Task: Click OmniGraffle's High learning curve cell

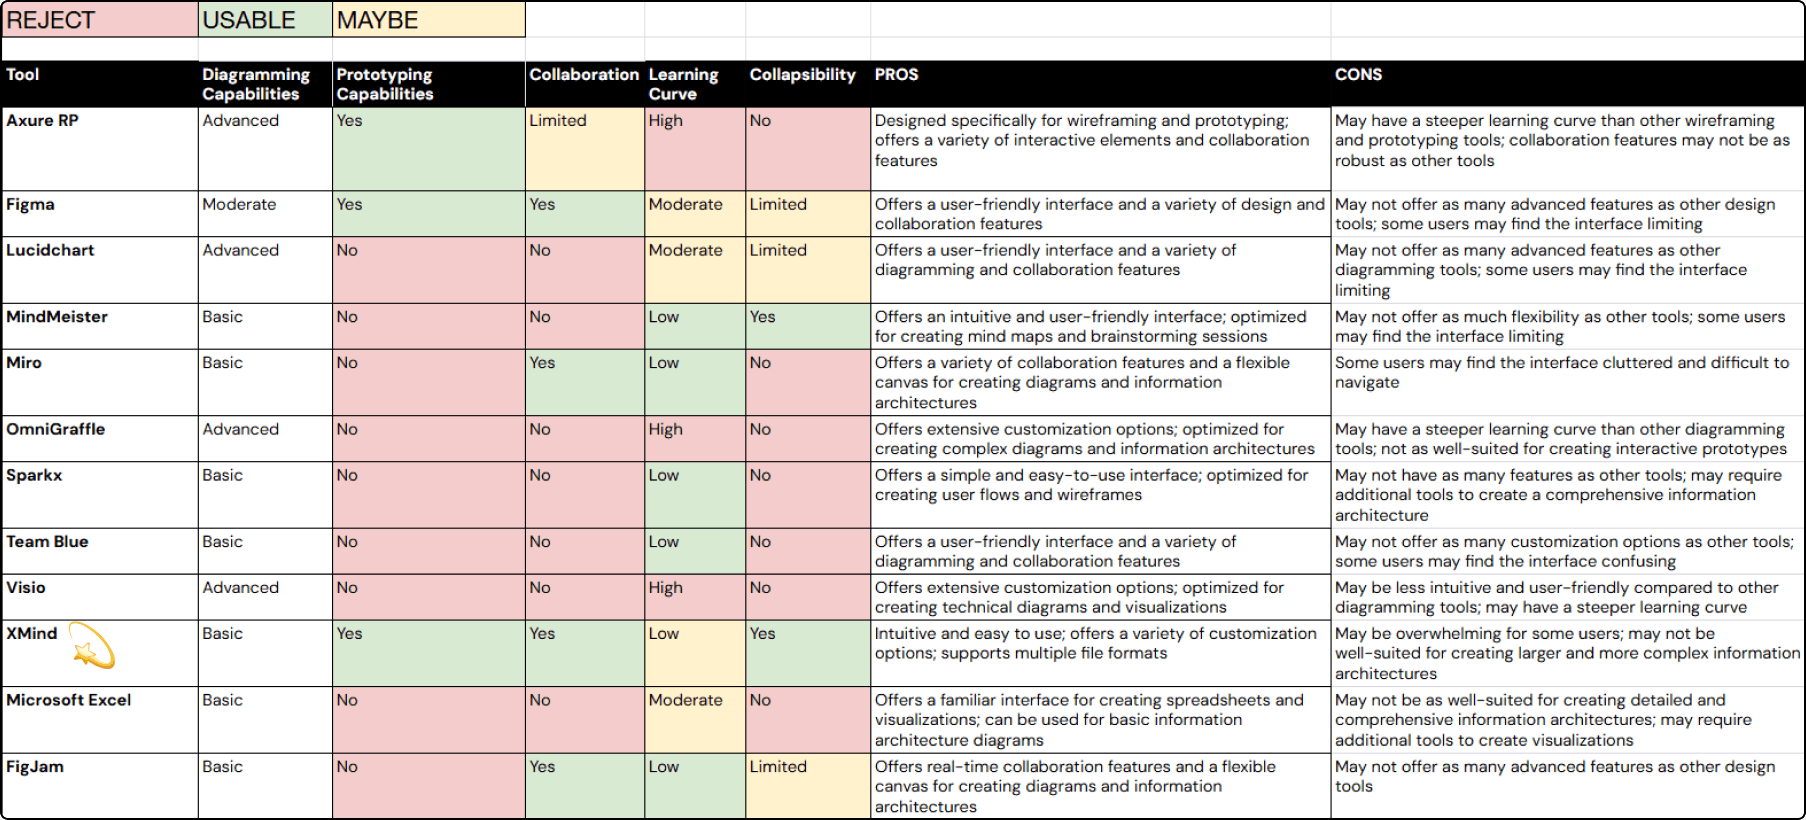Action: (695, 439)
